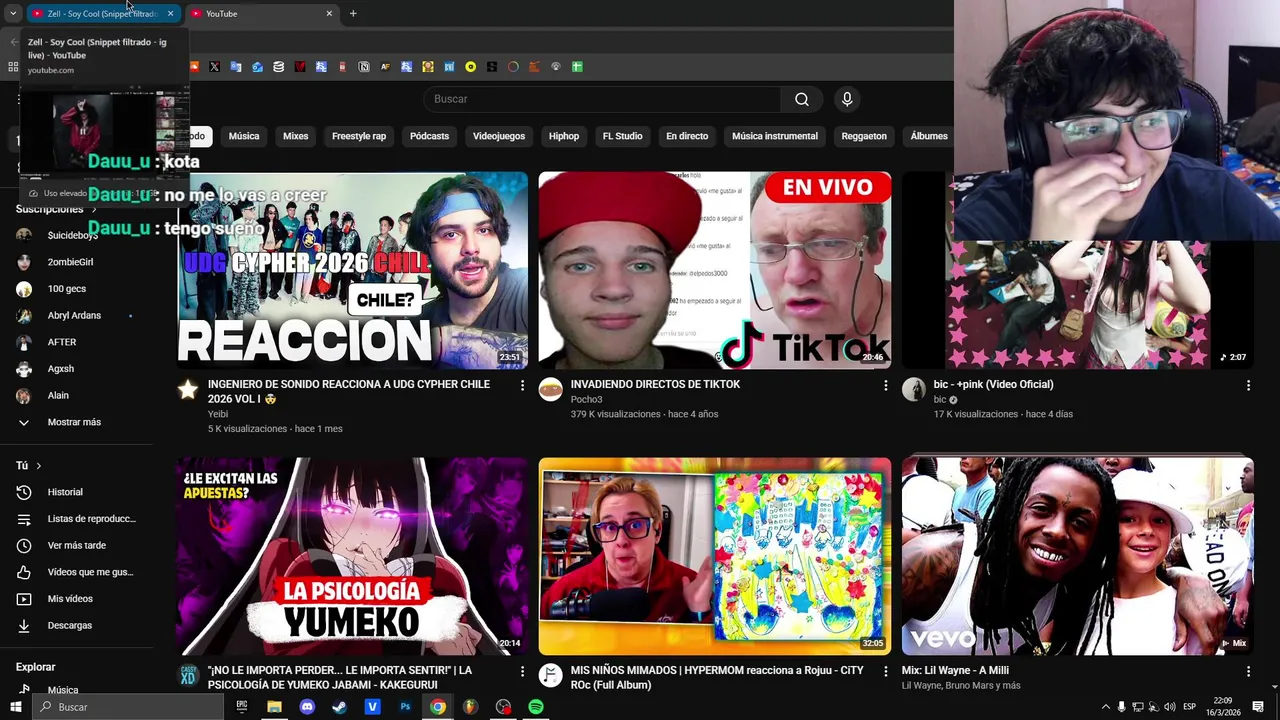Open Steam from the taskbar
The width and height of the screenshot is (1280, 720).
click(x=339, y=707)
